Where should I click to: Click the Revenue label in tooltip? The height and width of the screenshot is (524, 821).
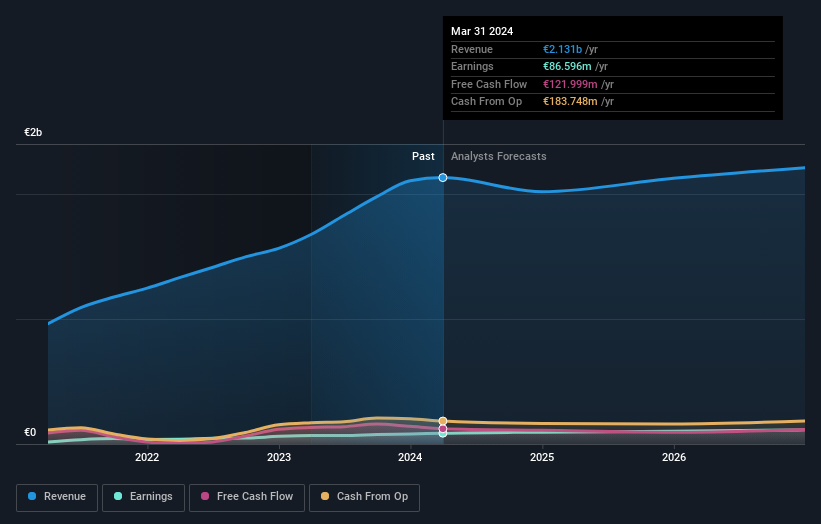point(472,49)
